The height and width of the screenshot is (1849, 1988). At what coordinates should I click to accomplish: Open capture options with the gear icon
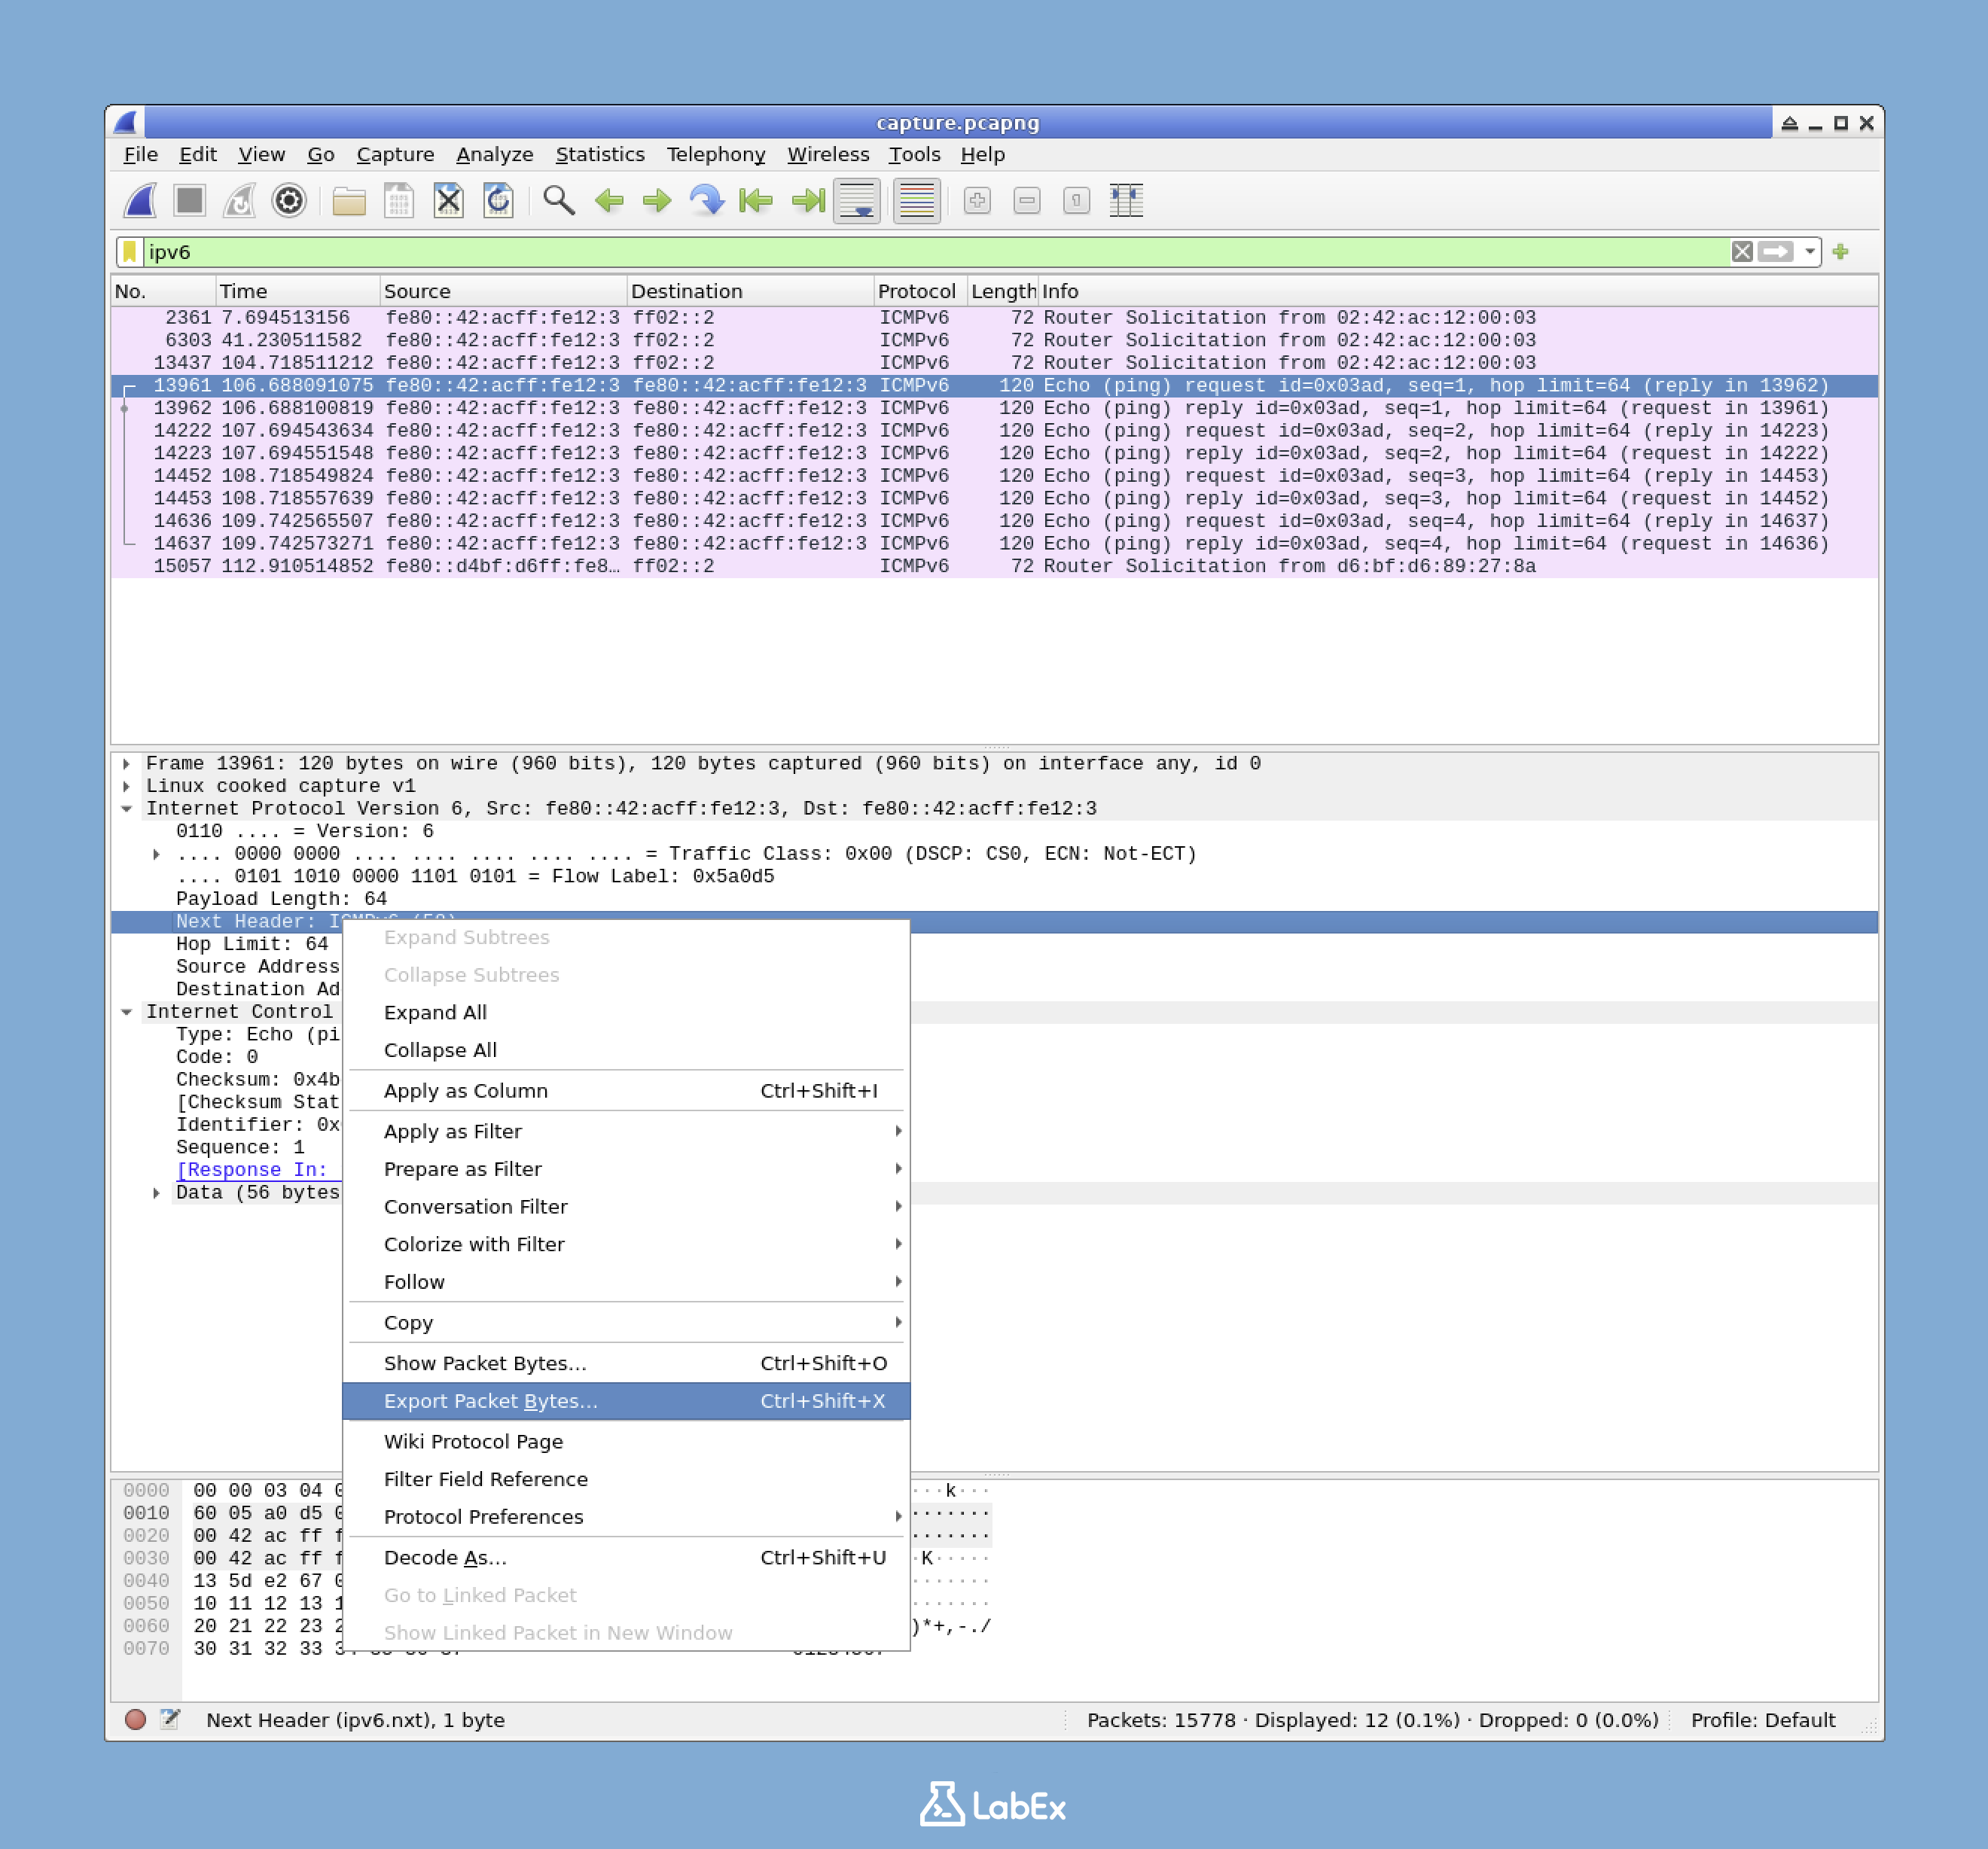pos(289,200)
